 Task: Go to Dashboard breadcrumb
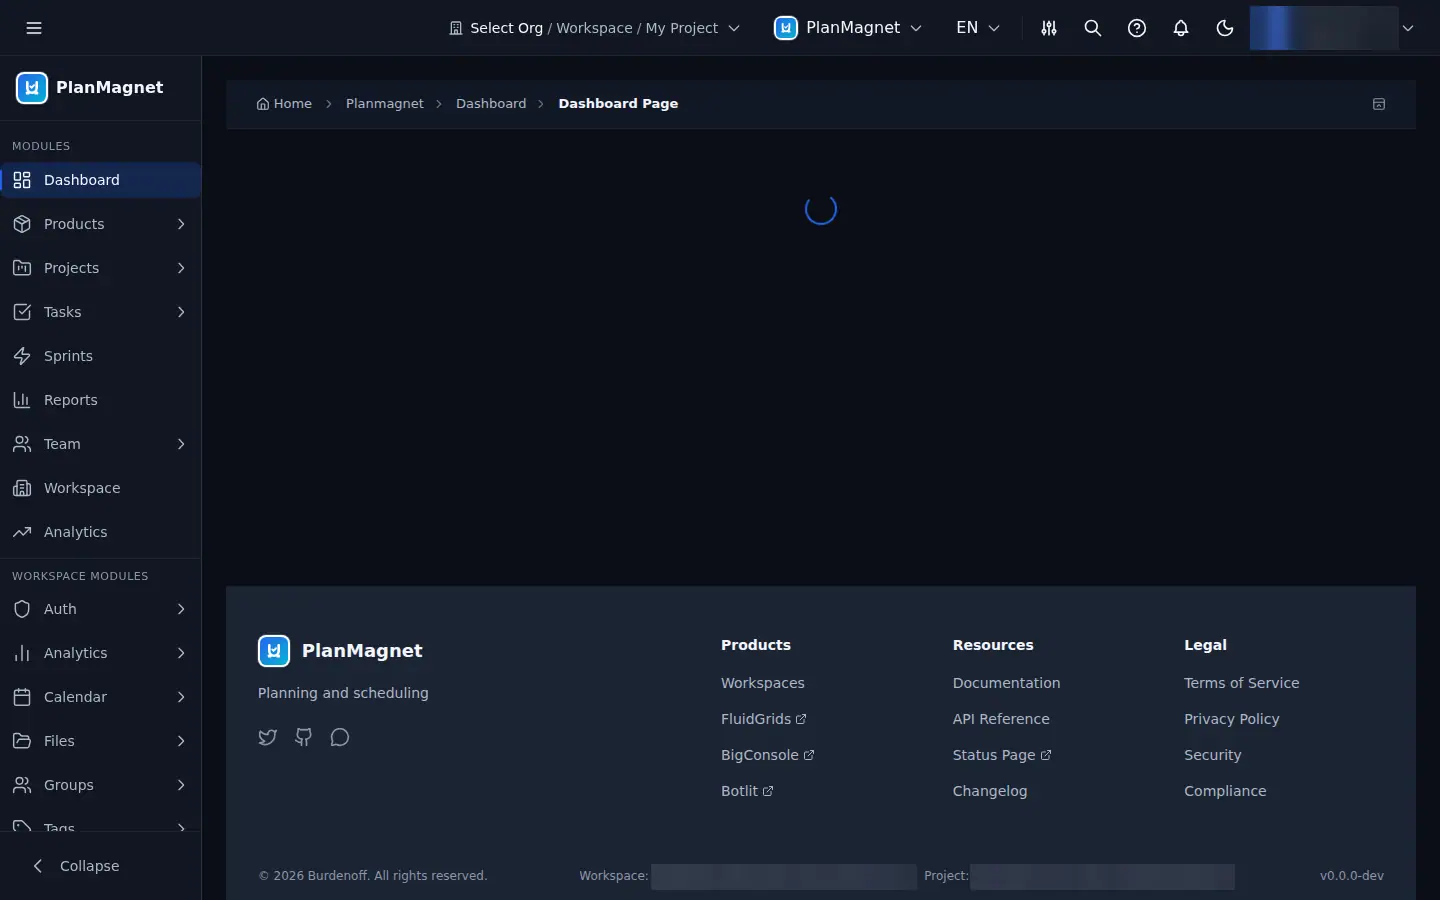click(491, 104)
